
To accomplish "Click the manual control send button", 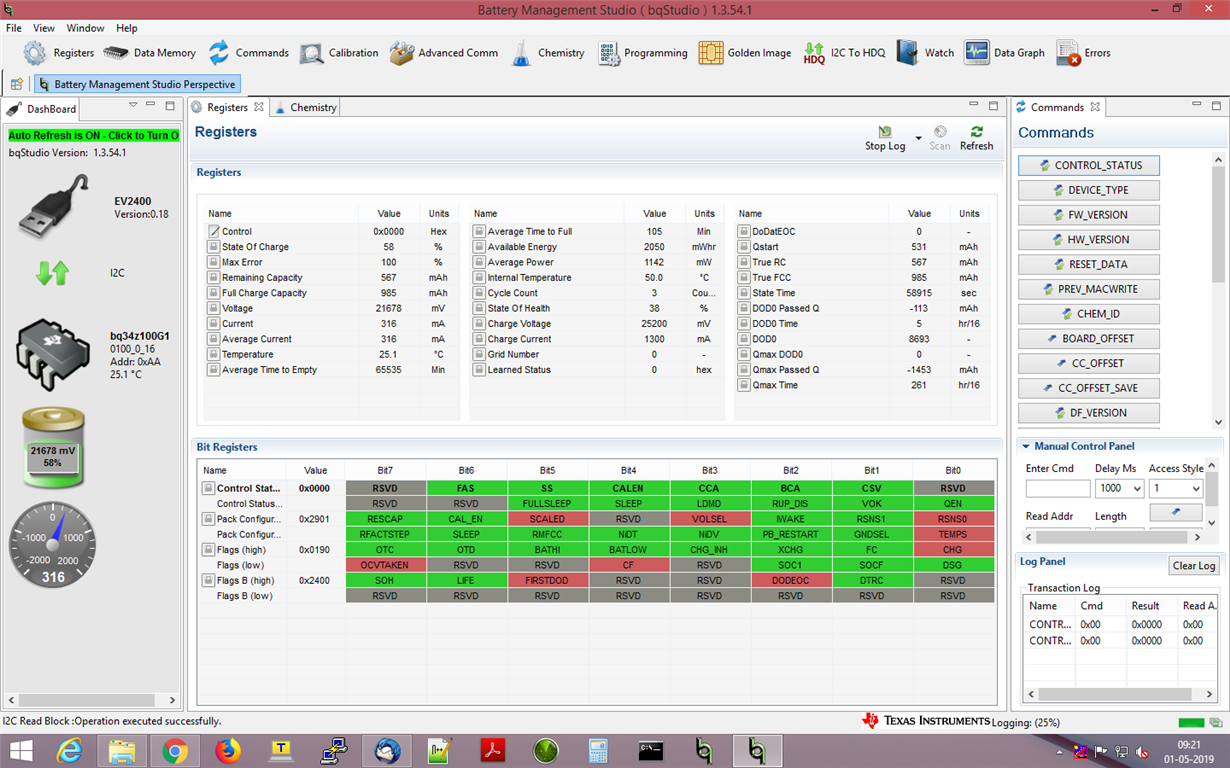I will pos(1175,513).
